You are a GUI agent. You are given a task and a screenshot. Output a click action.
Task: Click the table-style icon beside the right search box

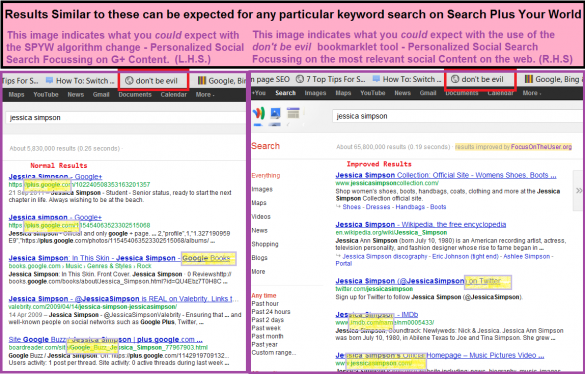[293, 113]
